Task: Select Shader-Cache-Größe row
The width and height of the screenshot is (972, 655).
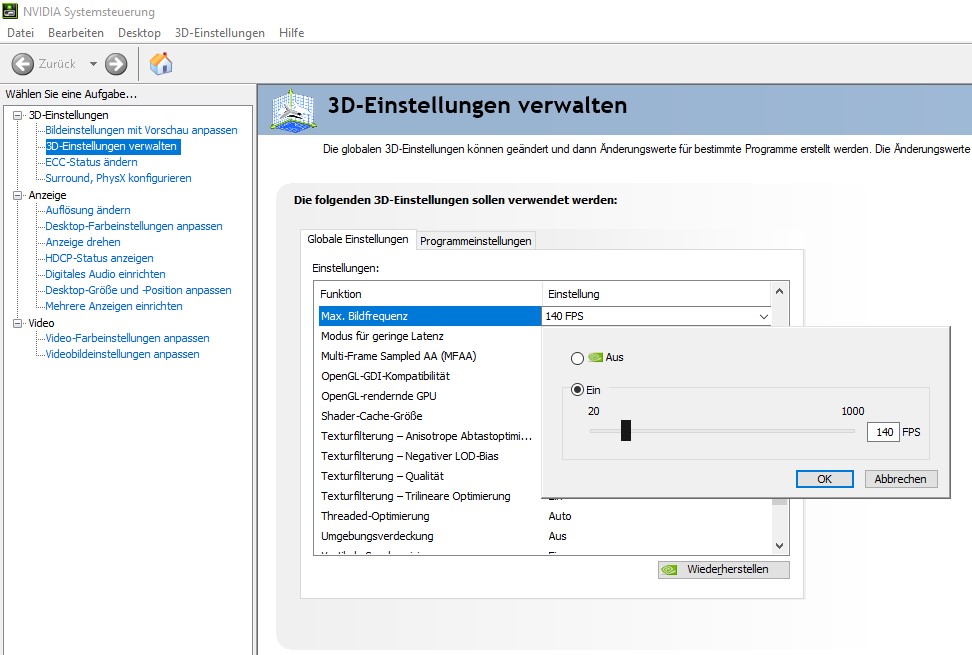Action: (x=430, y=416)
